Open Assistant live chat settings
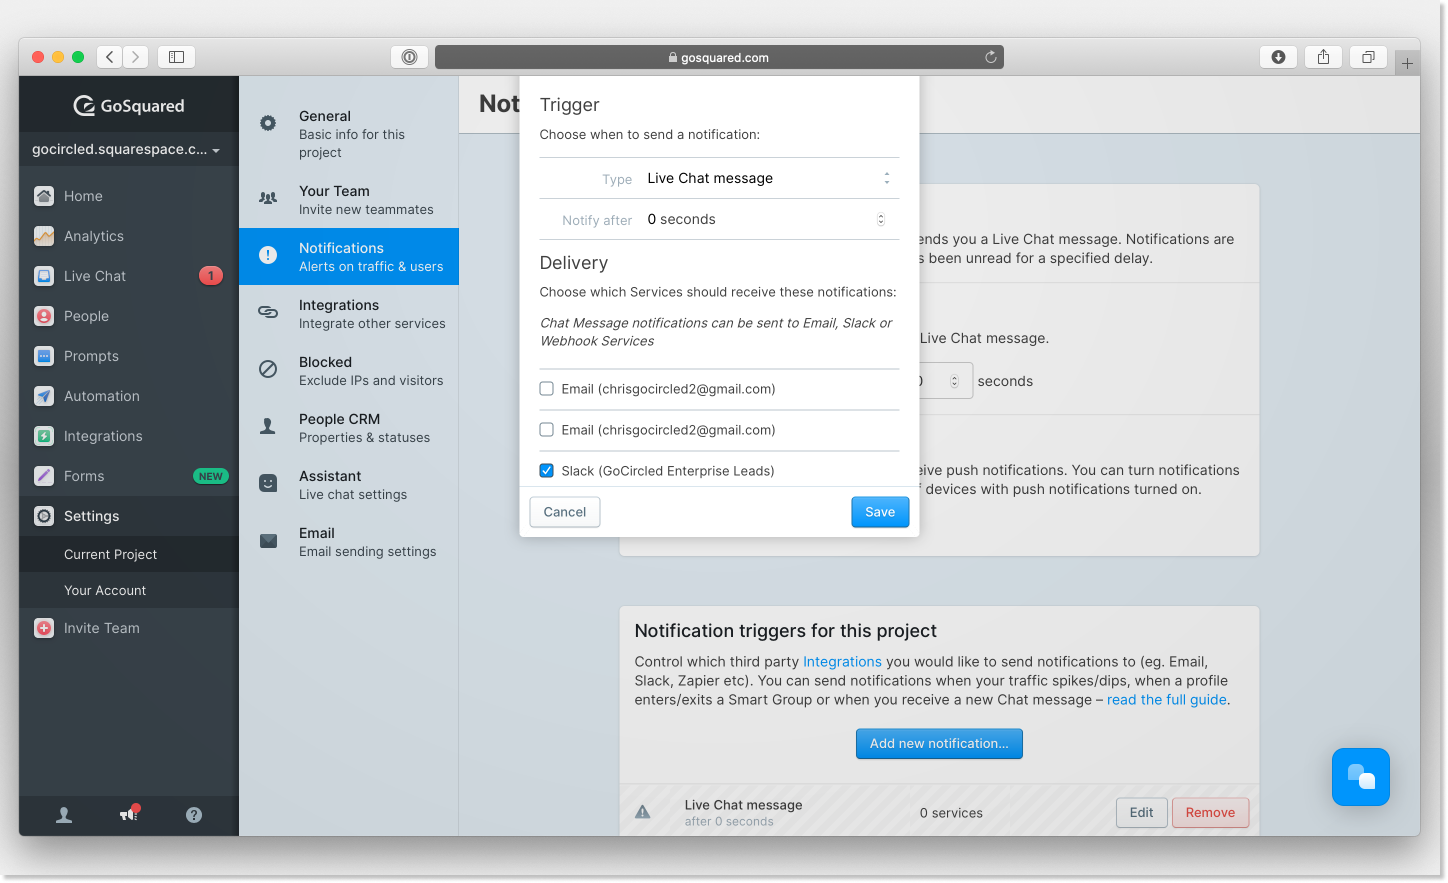Viewport: 1448px width, 883px height. 349,485
